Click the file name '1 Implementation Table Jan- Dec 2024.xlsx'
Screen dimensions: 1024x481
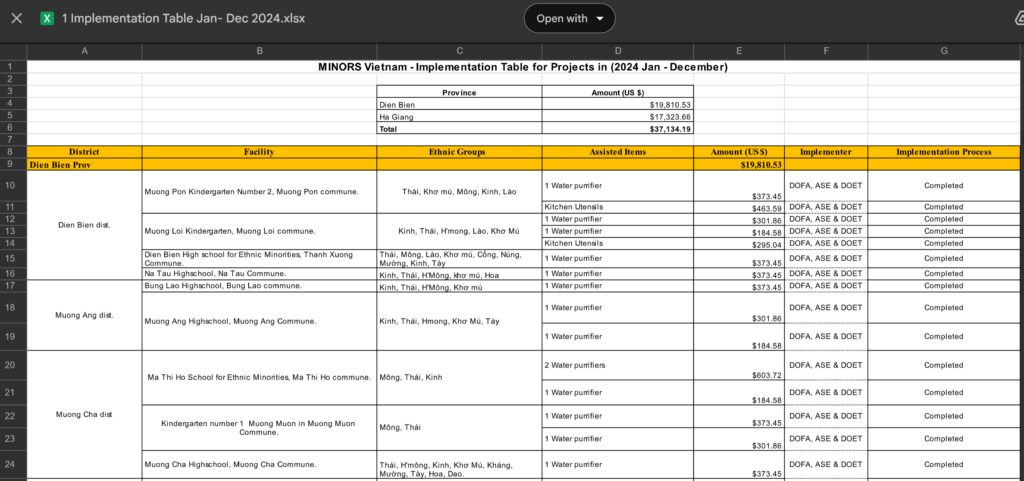pos(184,18)
